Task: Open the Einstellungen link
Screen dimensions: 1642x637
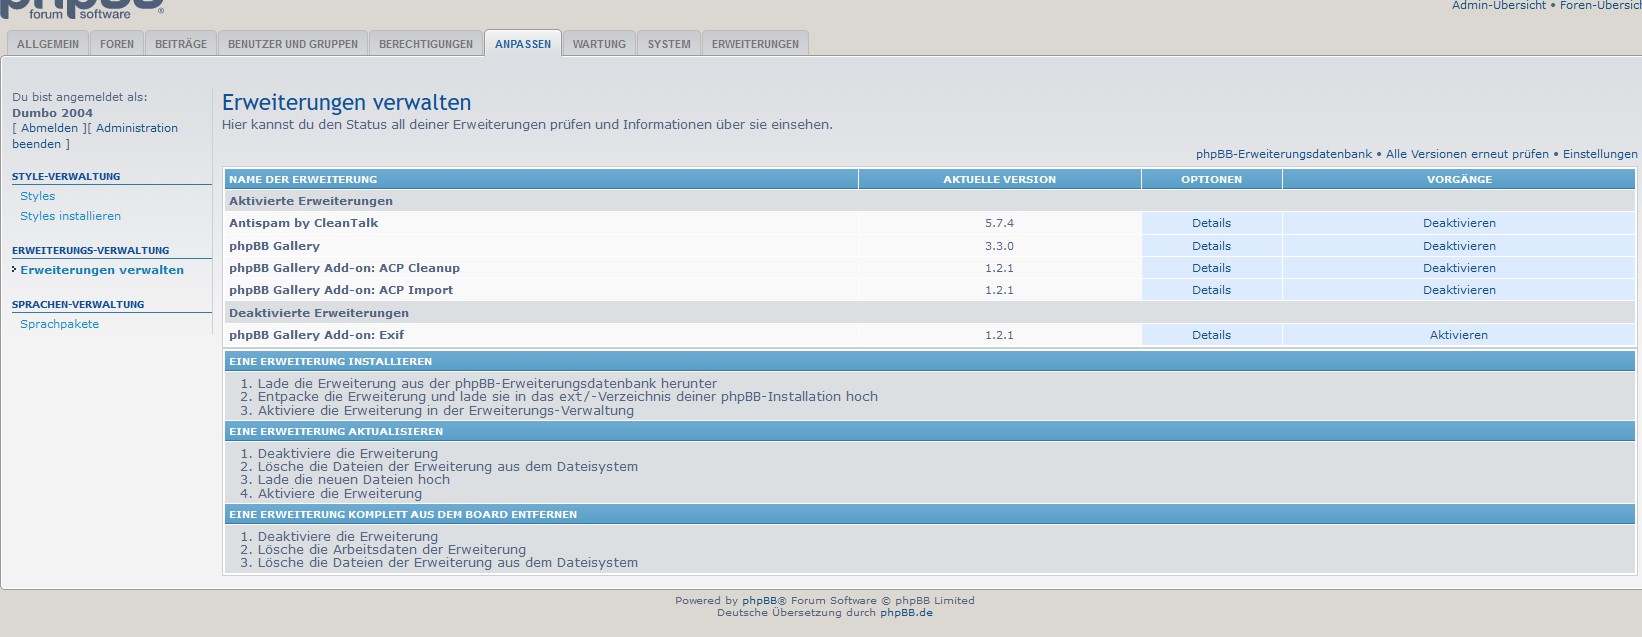Action: pos(1600,154)
